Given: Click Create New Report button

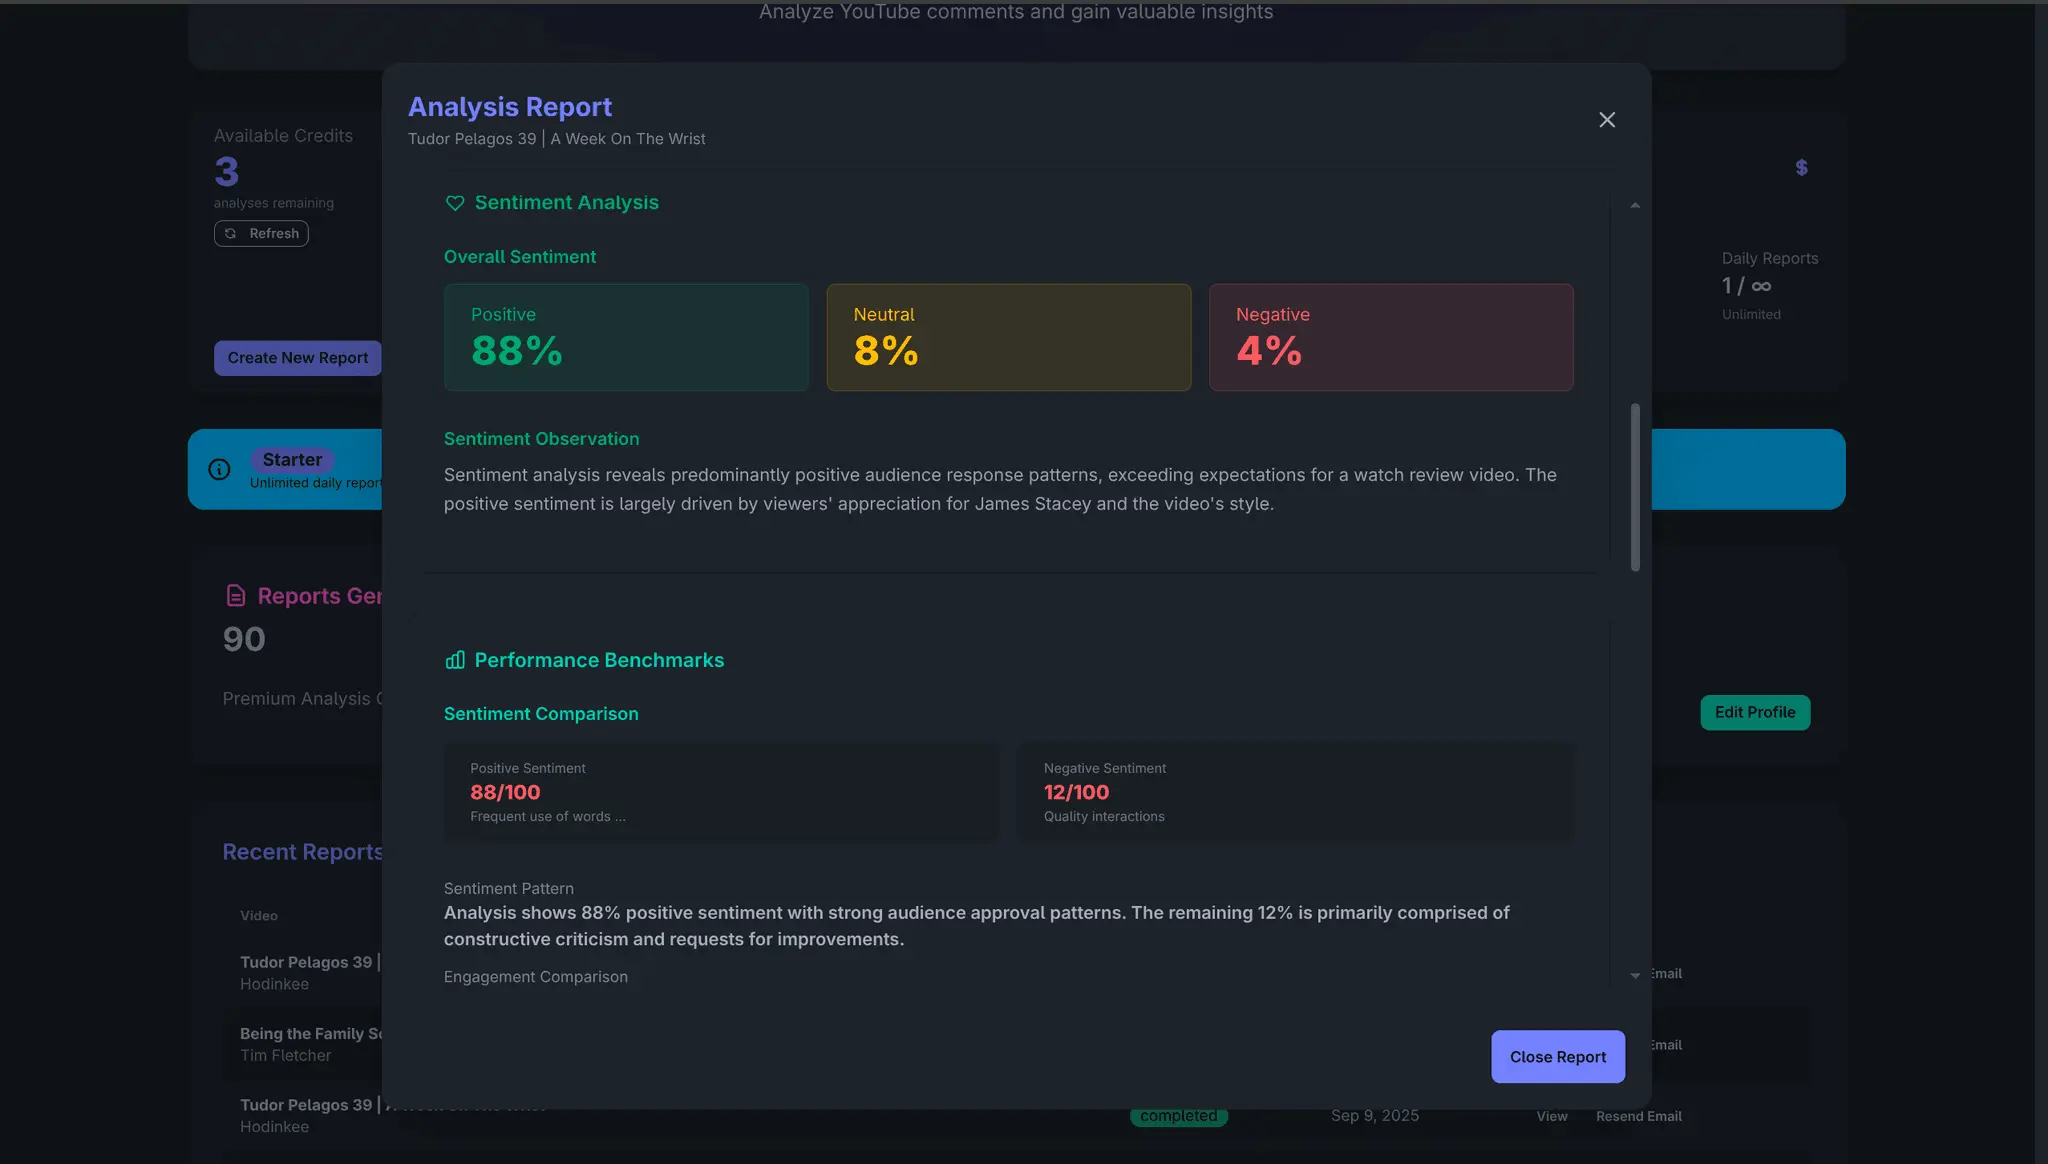Looking at the screenshot, I should pyautogui.click(x=298, y=358).
